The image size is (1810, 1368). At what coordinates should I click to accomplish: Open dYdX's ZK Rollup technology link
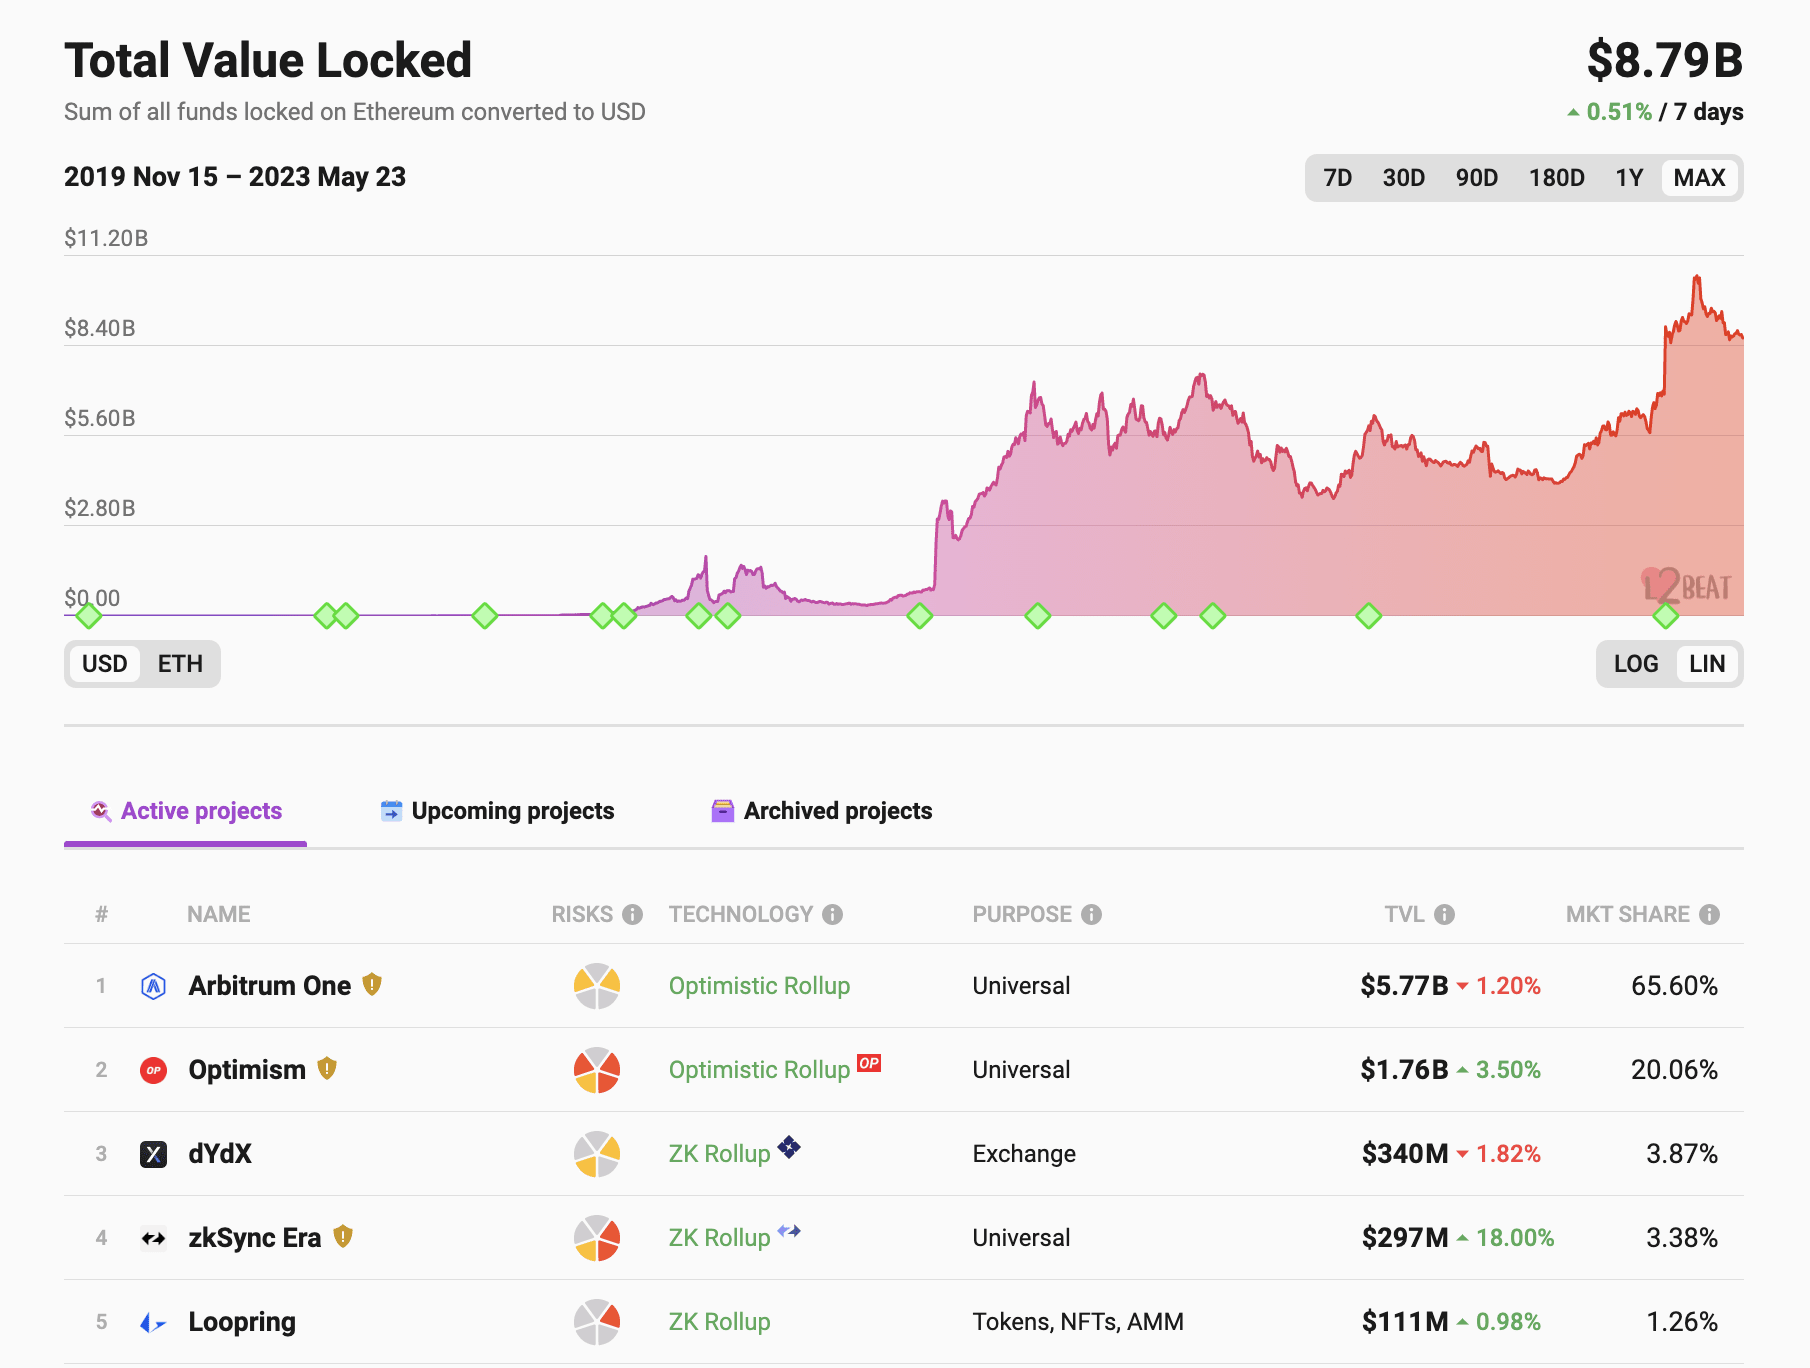click(718, 1153)
